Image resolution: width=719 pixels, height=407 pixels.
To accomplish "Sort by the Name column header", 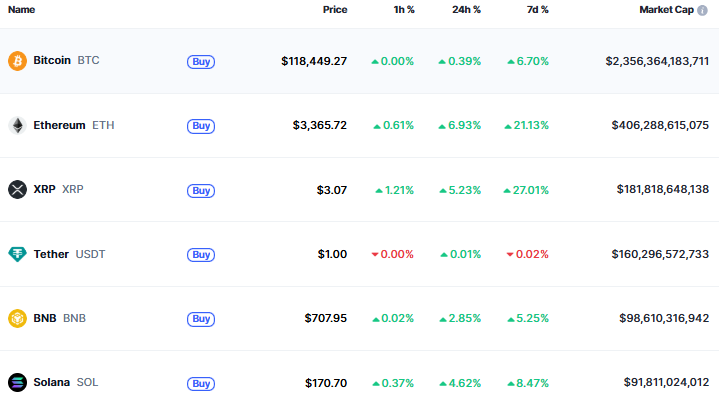I will (22, 10).
